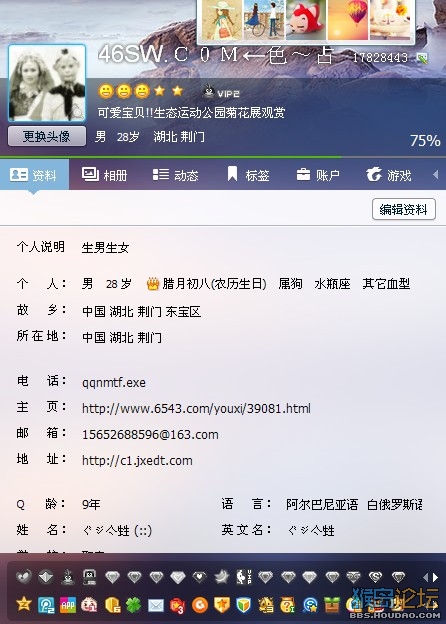Screen dimensions: 446x624
Task: Click the yellow star Qzone icon
Action: (x=23, y=604)
